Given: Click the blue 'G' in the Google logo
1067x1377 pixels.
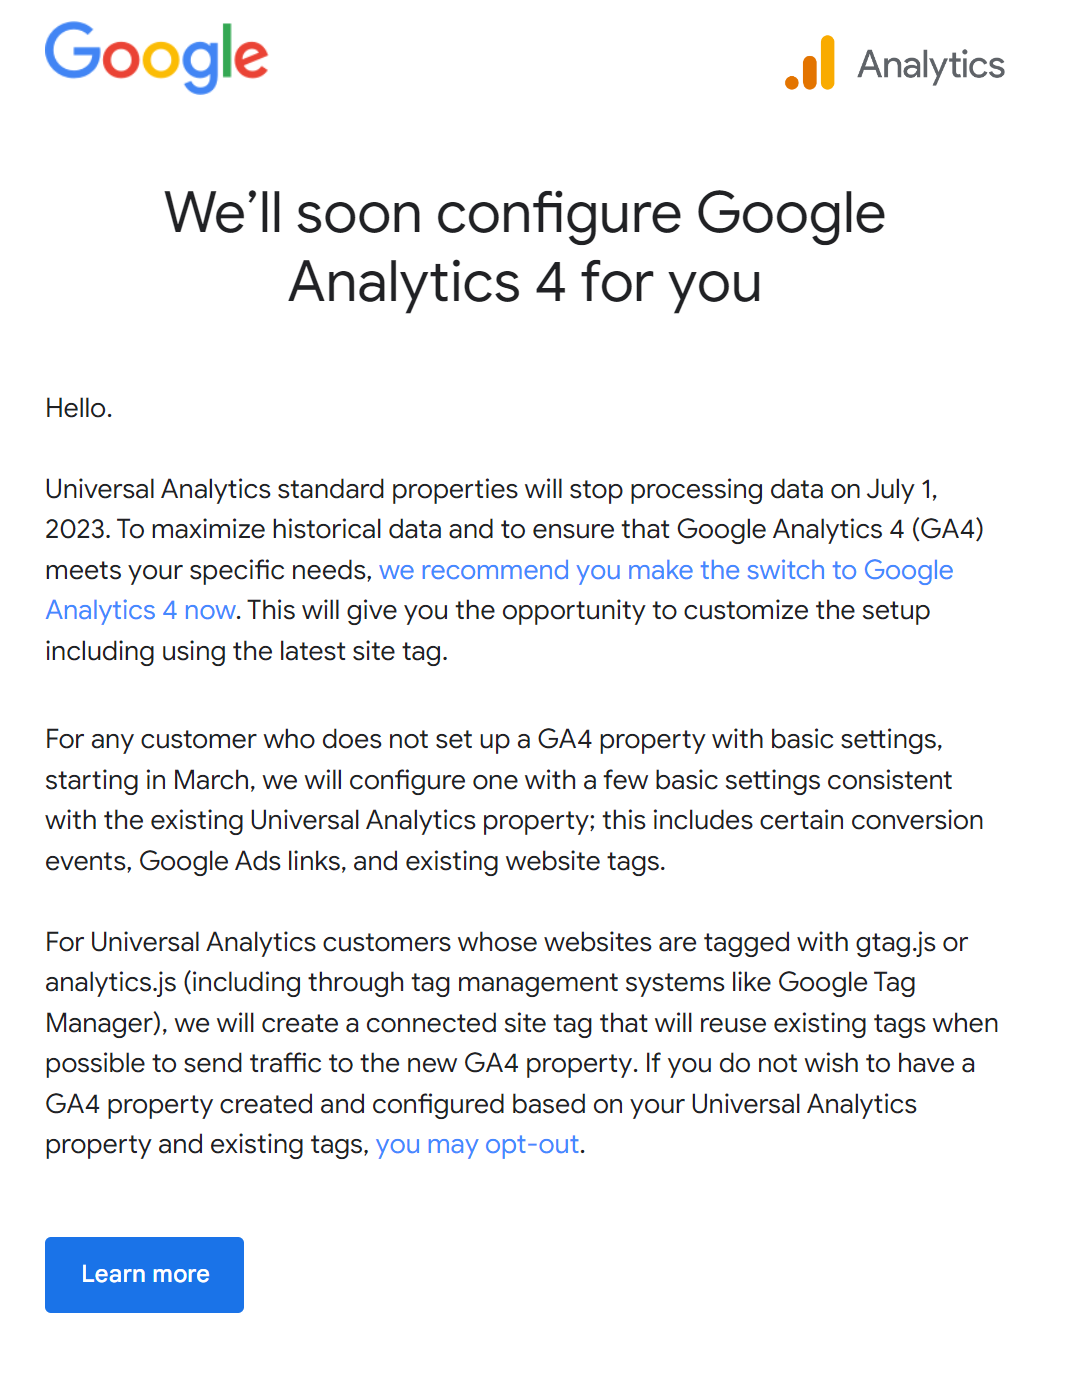Looking at the screenshot, I should coord(70,50).
